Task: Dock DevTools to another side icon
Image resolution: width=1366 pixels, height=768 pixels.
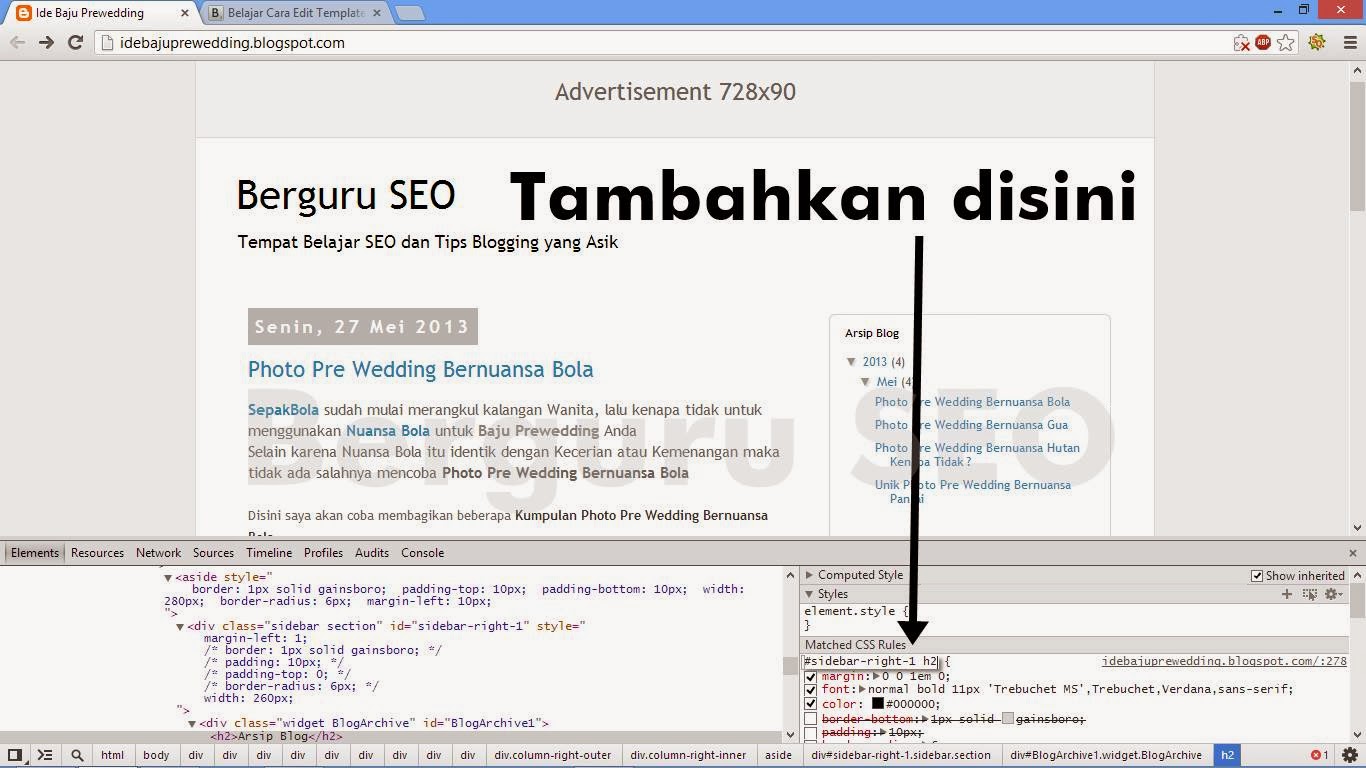Action: point(15,755)
